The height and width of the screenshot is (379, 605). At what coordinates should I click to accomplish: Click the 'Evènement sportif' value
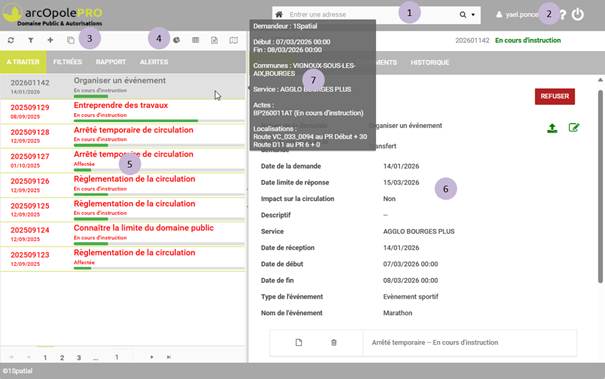tap(411, 297)
